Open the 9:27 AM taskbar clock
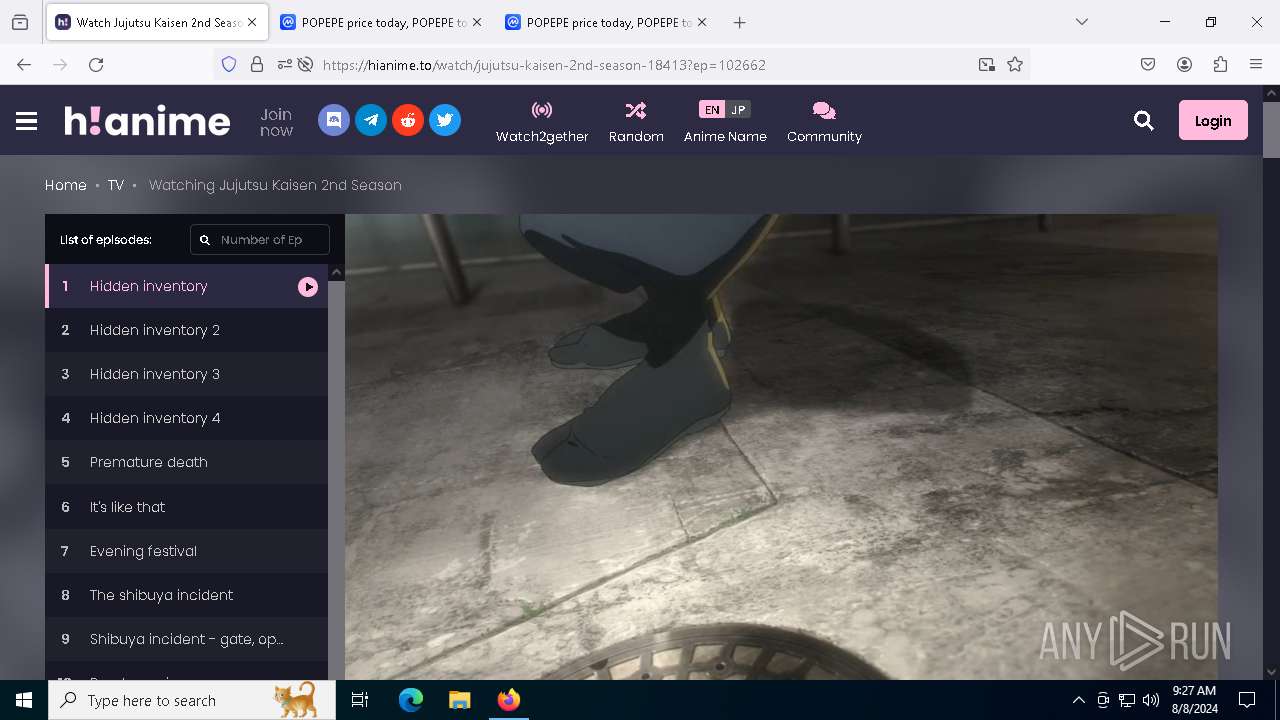 point(1194,700)
